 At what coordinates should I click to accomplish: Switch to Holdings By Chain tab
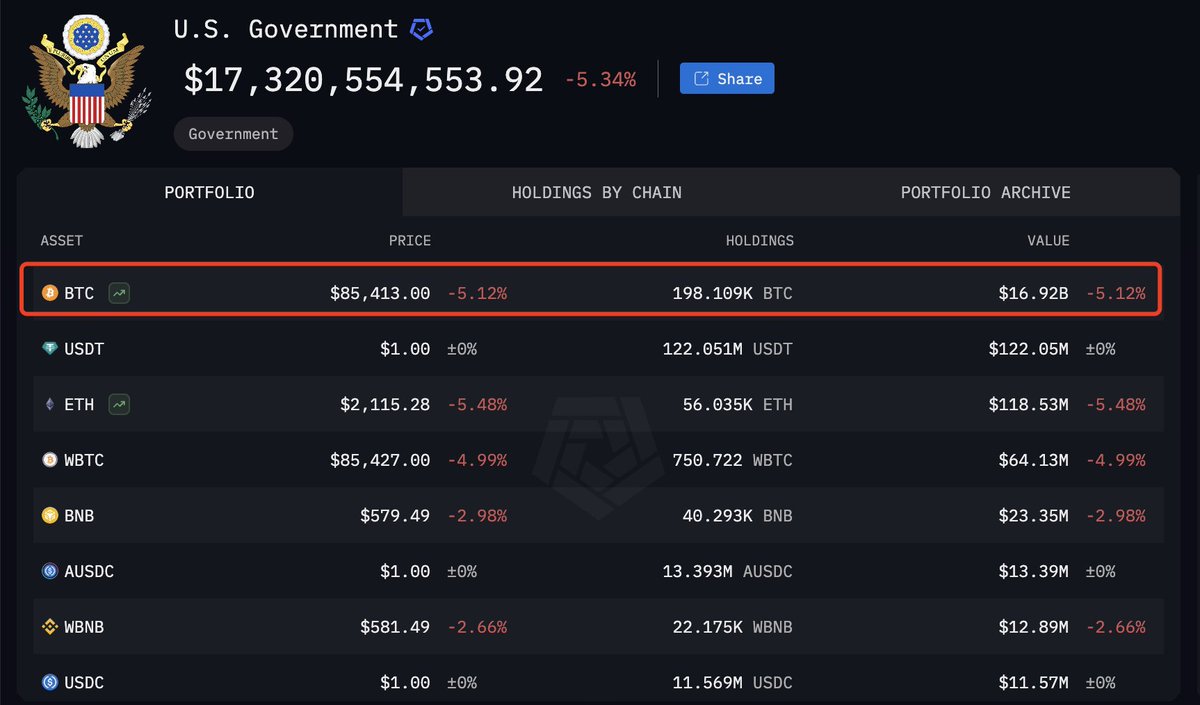[x=596, y=192]
